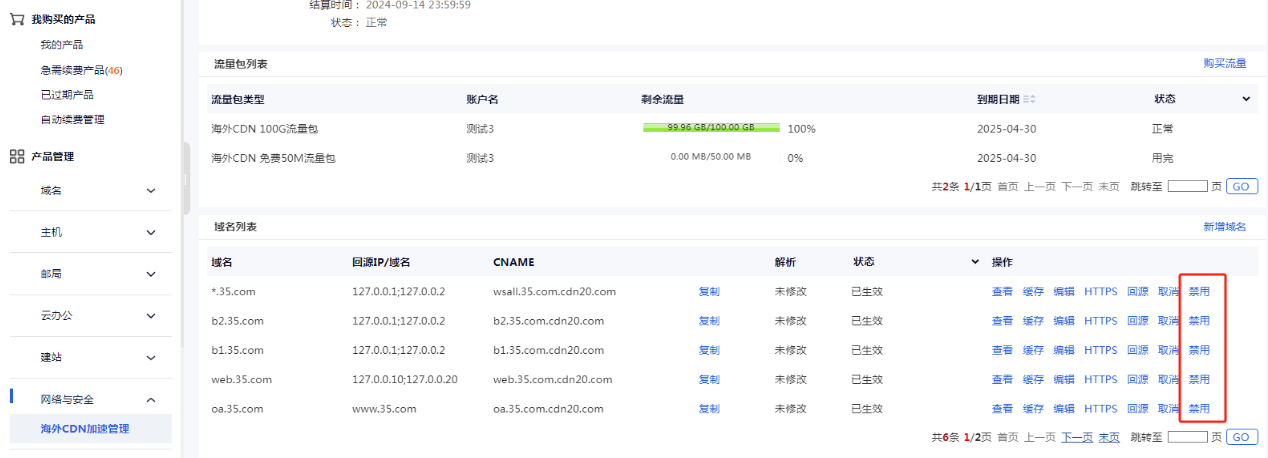Open 海外CDN加速管理 in the sidebar
This screenshot has height=458, width=1268.
coord(85,429)
